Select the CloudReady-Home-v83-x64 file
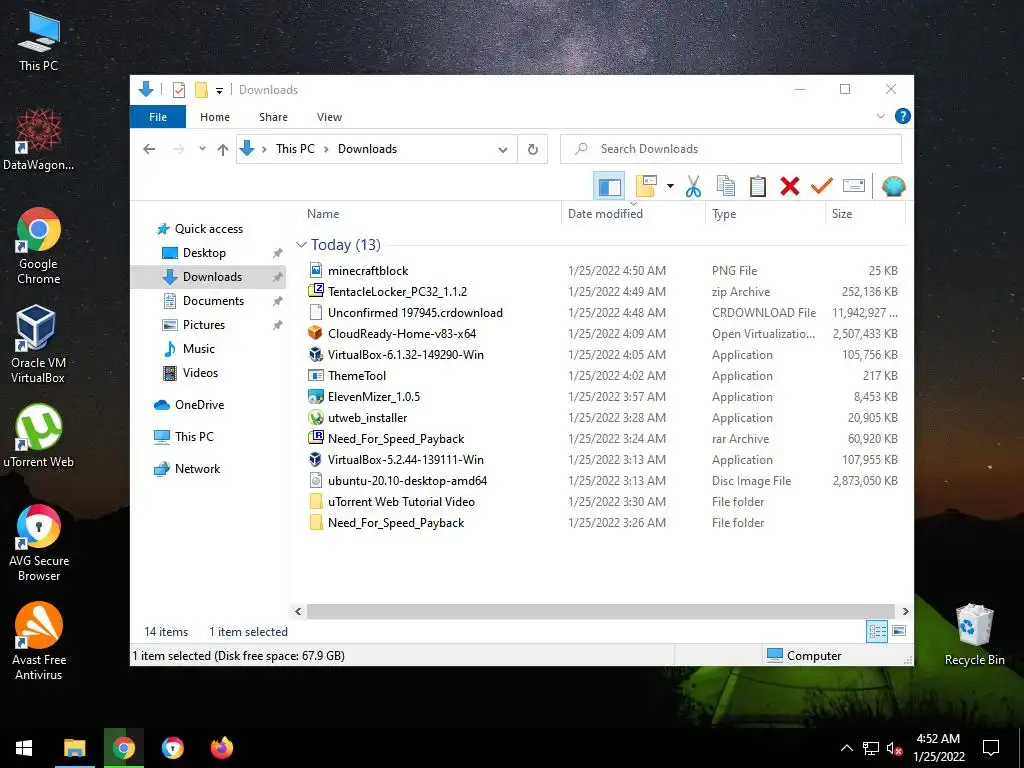 coord(402,334)
